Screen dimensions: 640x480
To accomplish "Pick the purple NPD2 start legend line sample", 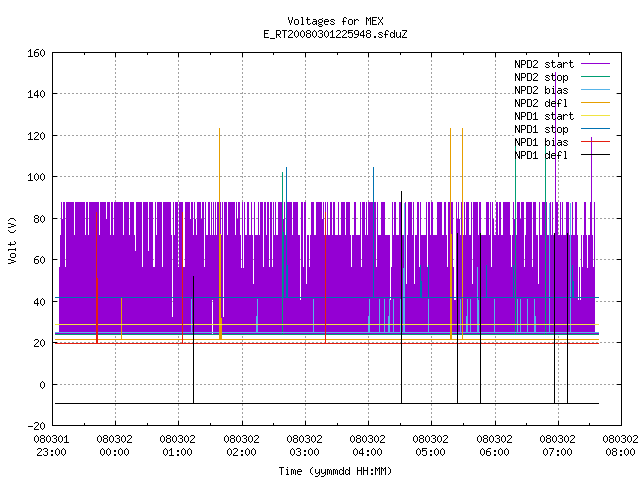I will (x=595, y=64).
